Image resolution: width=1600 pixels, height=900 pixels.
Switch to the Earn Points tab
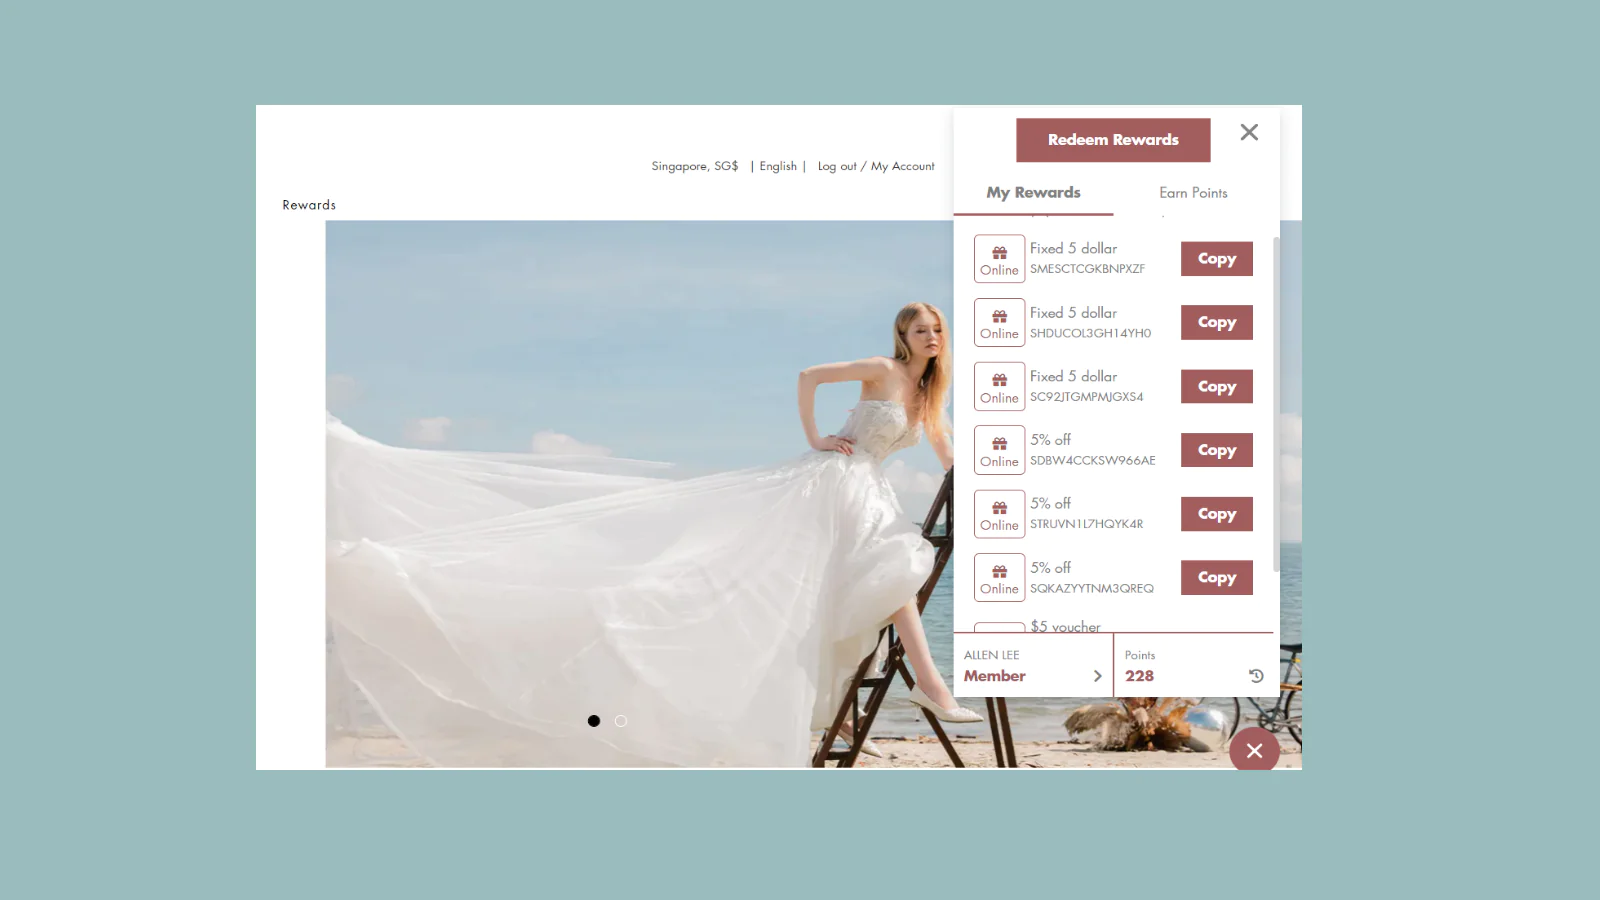(1193, 193)
